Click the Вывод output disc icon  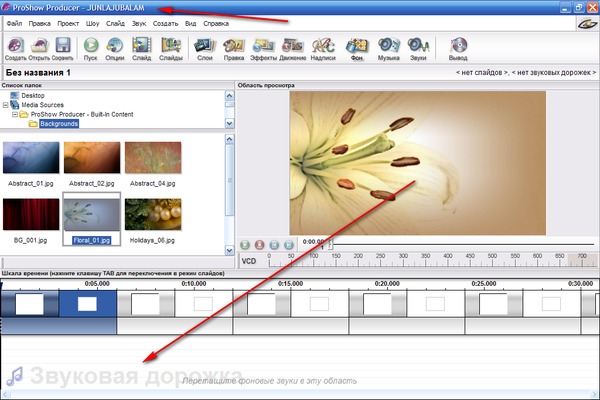tap(458, 49)
